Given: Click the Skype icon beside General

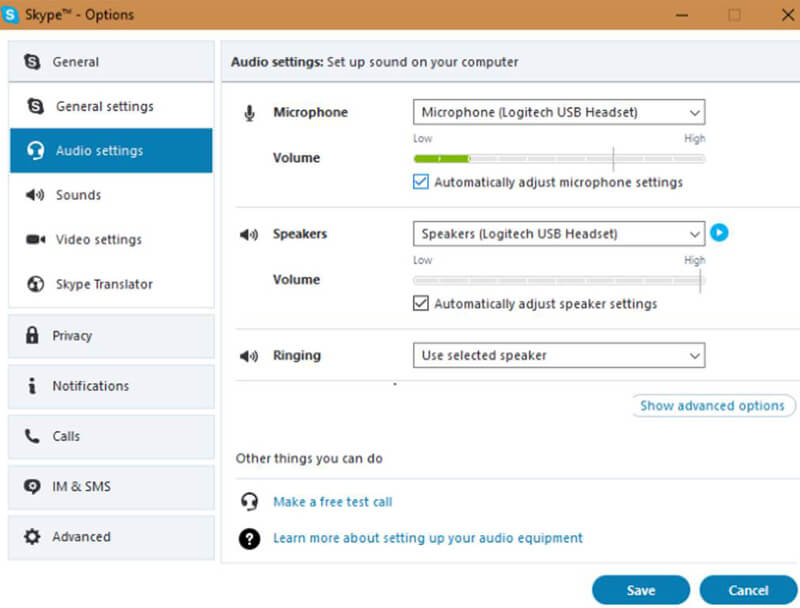Looking at the screenshot, I should click(x=32, y=62).
